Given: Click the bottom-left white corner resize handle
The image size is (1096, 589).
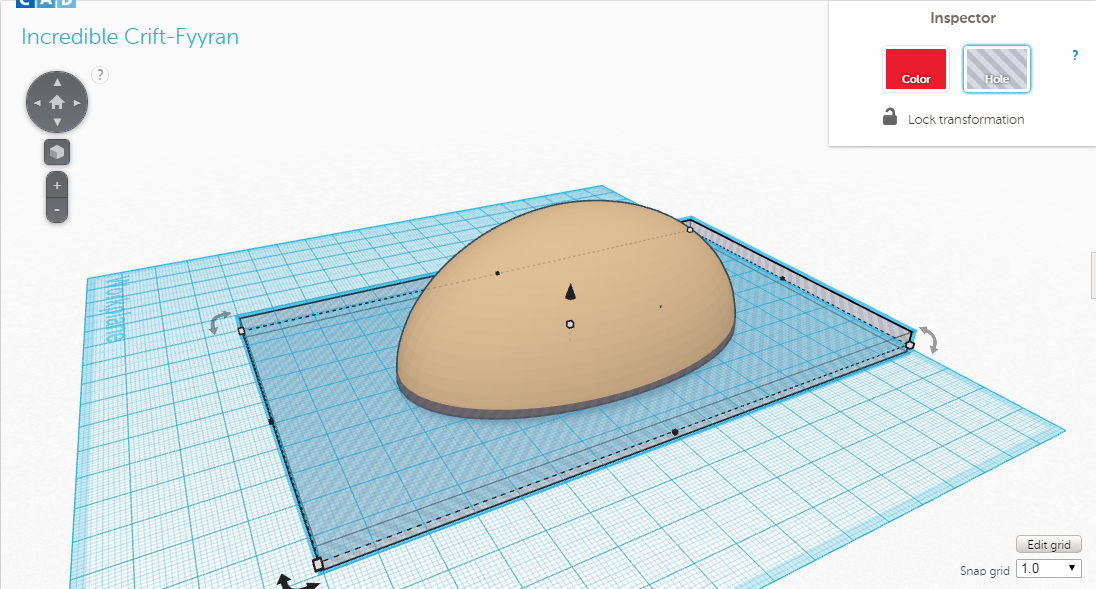Looking at the screenshot, I should [x=318, y=564].
